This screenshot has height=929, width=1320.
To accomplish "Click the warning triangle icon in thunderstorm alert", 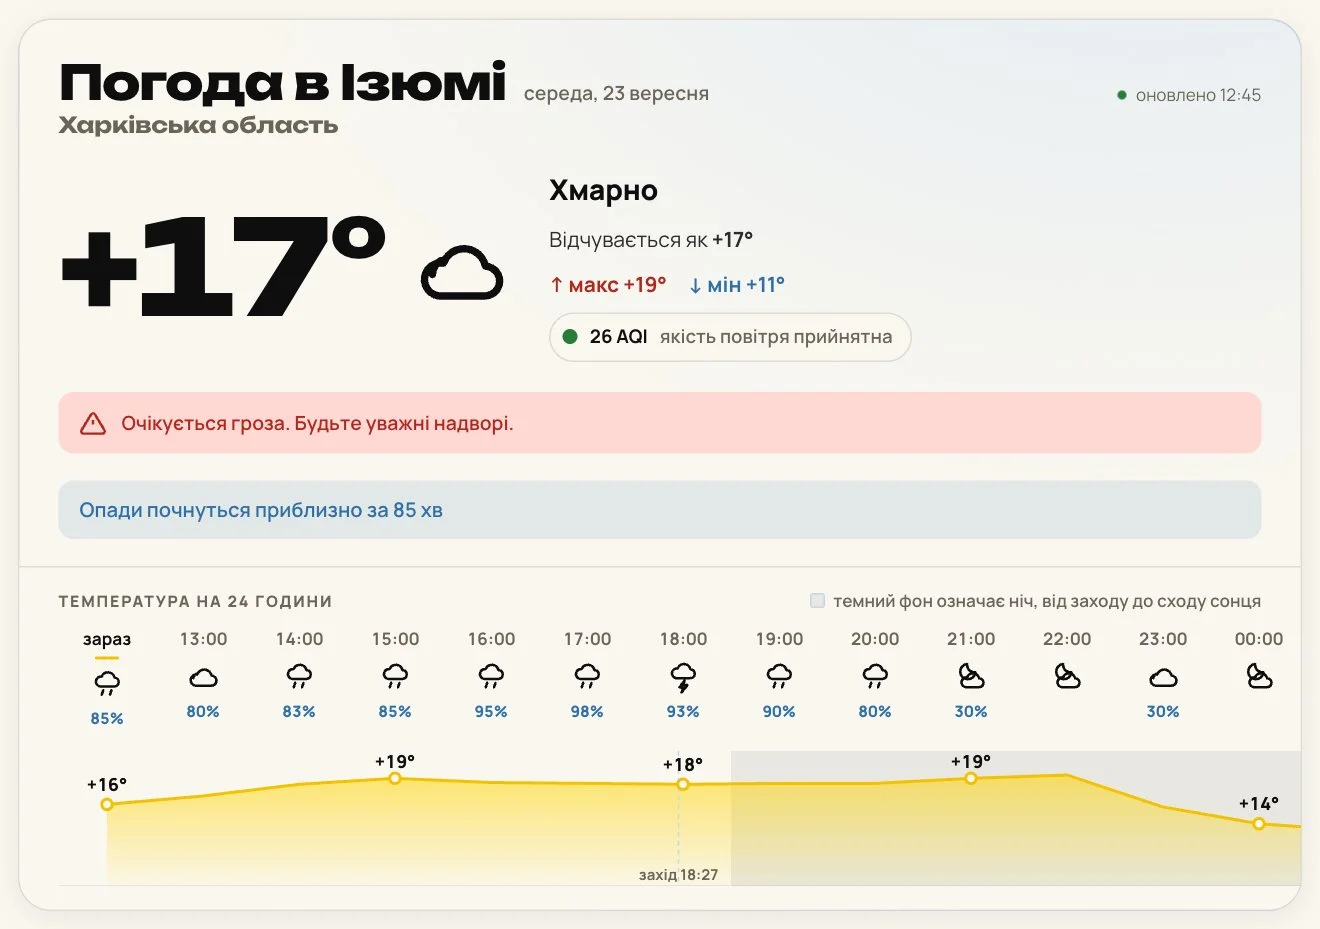I will 93,423.
